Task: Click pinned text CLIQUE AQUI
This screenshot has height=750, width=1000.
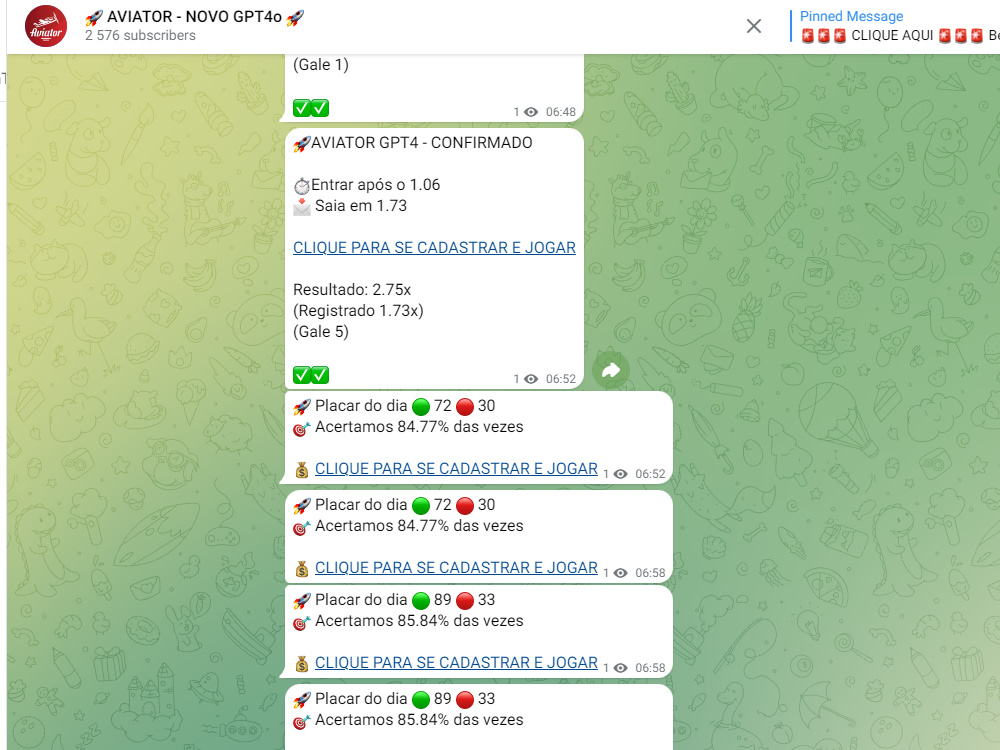Action: [892, 35]
